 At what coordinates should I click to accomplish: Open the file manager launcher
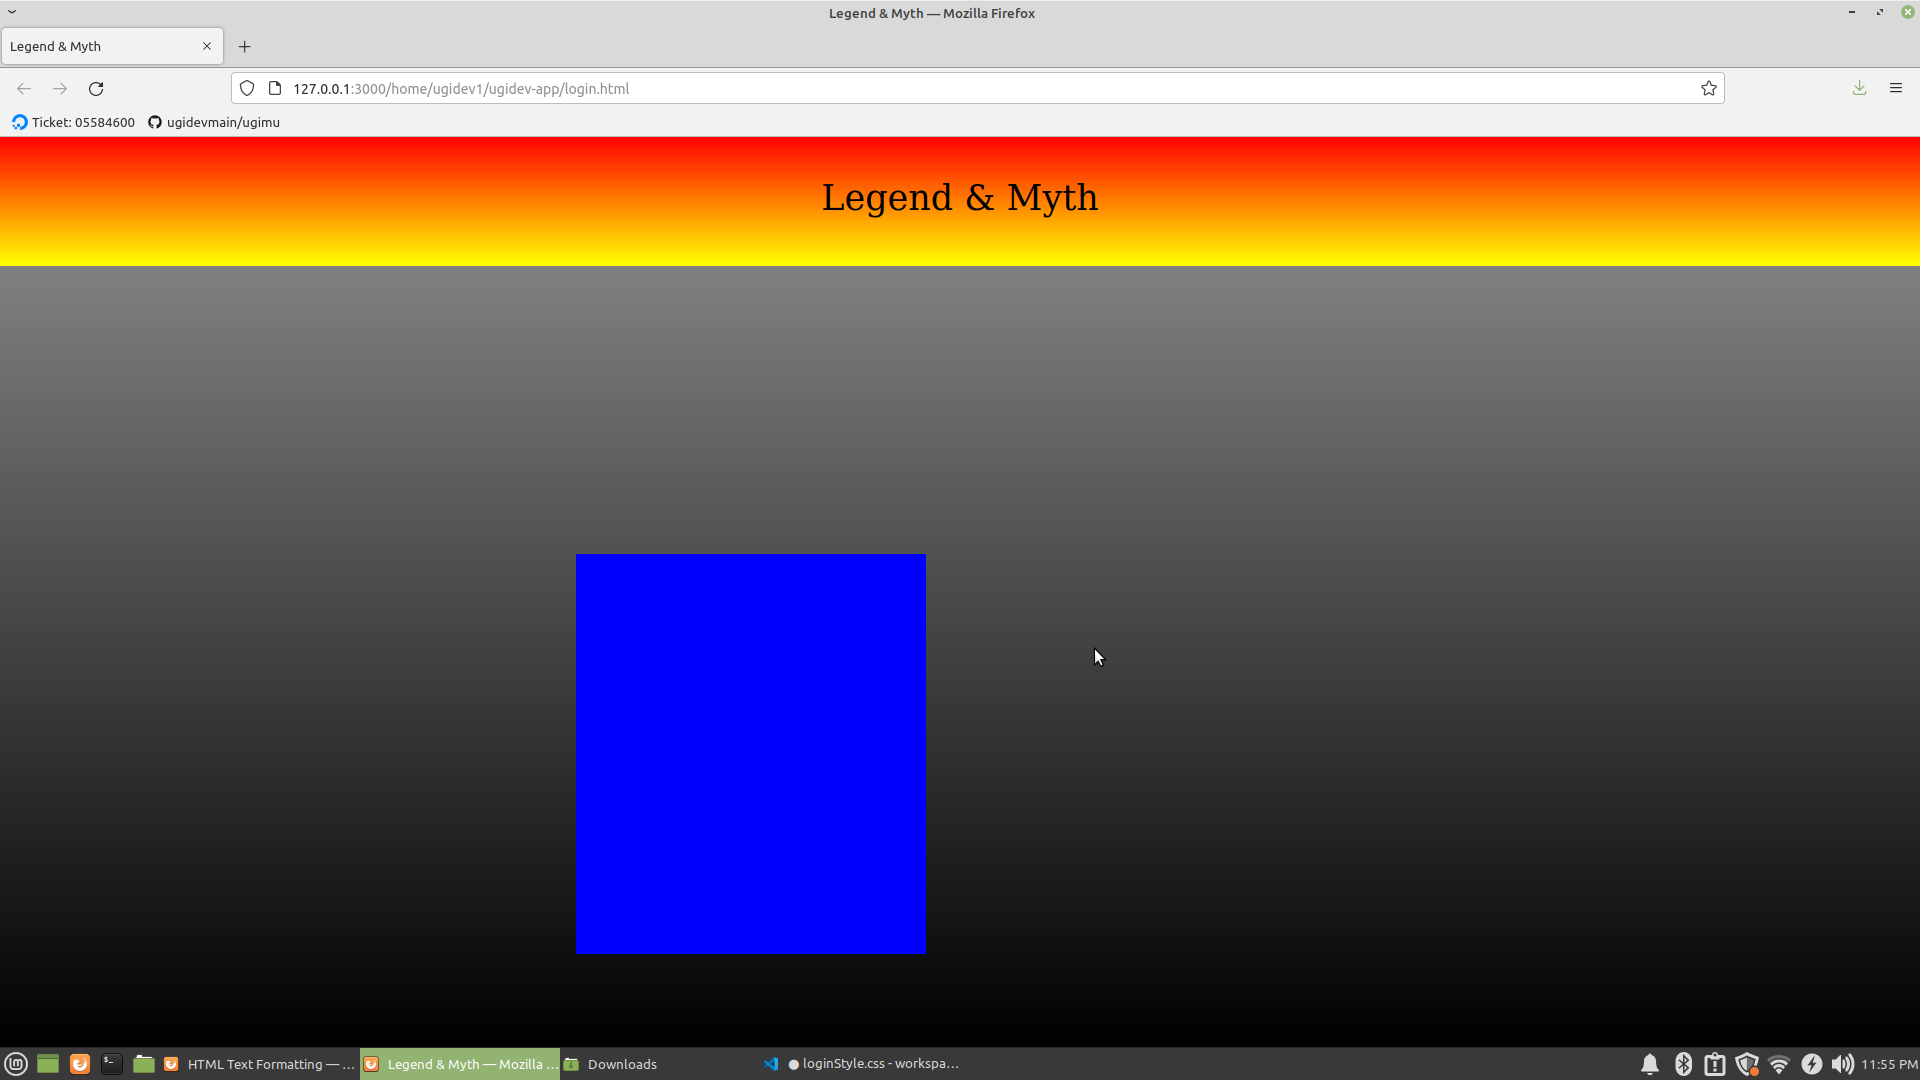144,1064
